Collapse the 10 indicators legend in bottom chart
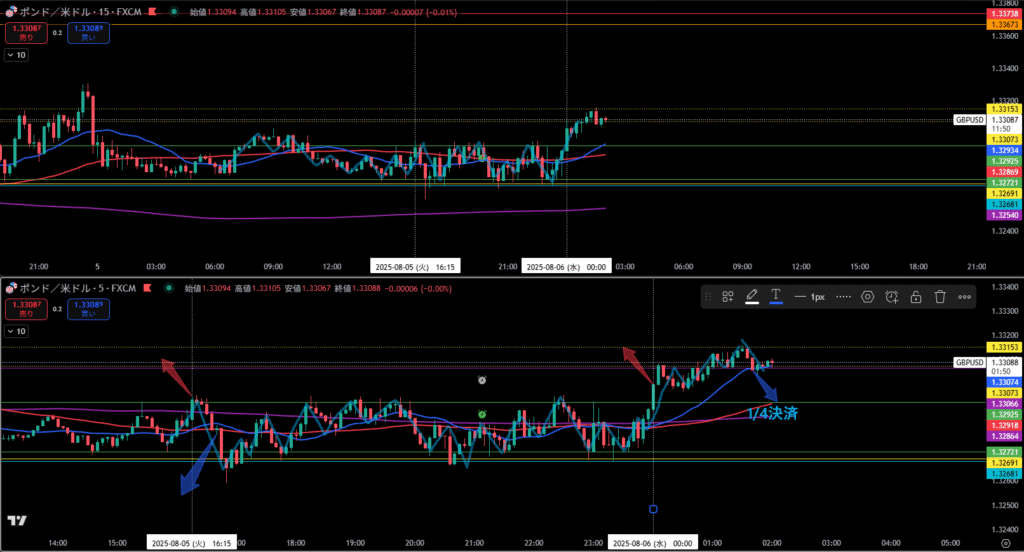The image size is (1024, 552). (x=16, y=331)
